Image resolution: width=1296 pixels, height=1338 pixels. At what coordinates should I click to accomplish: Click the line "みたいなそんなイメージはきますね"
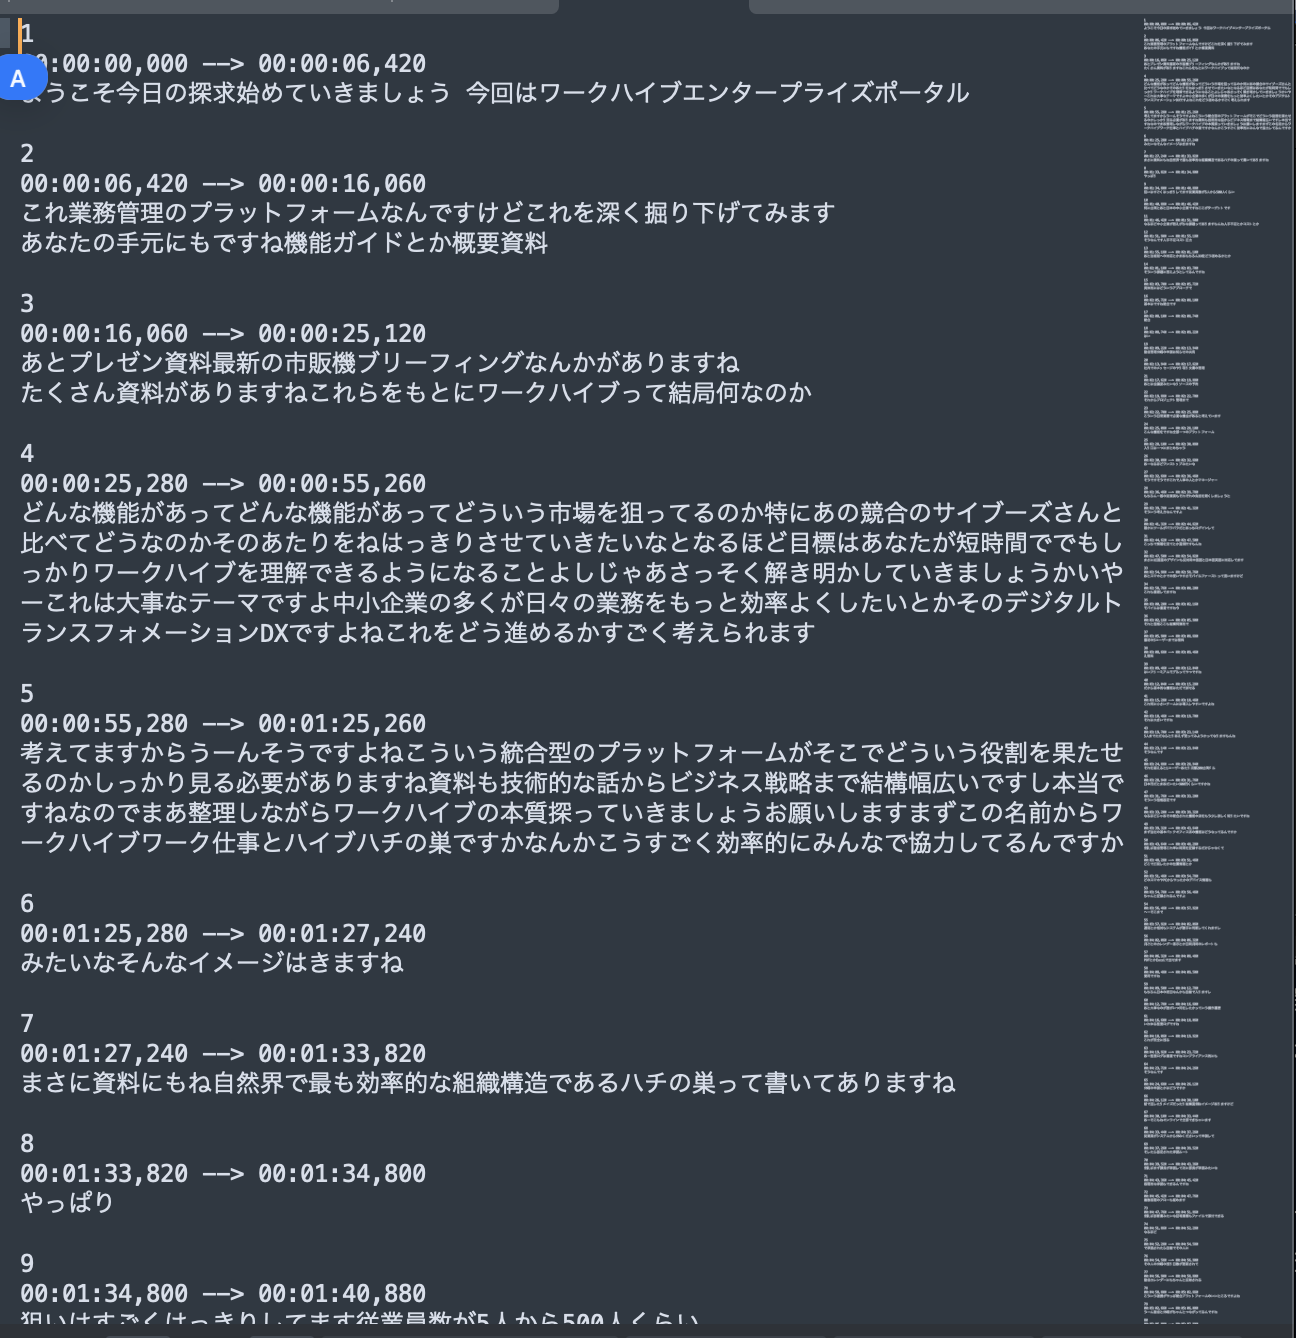click(x=212, y=963)
